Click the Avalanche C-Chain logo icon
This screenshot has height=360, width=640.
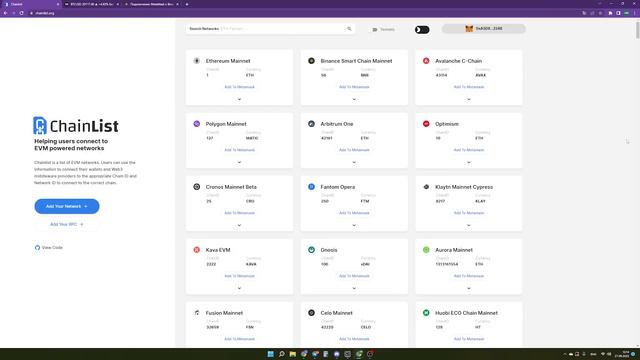(426, 61)
